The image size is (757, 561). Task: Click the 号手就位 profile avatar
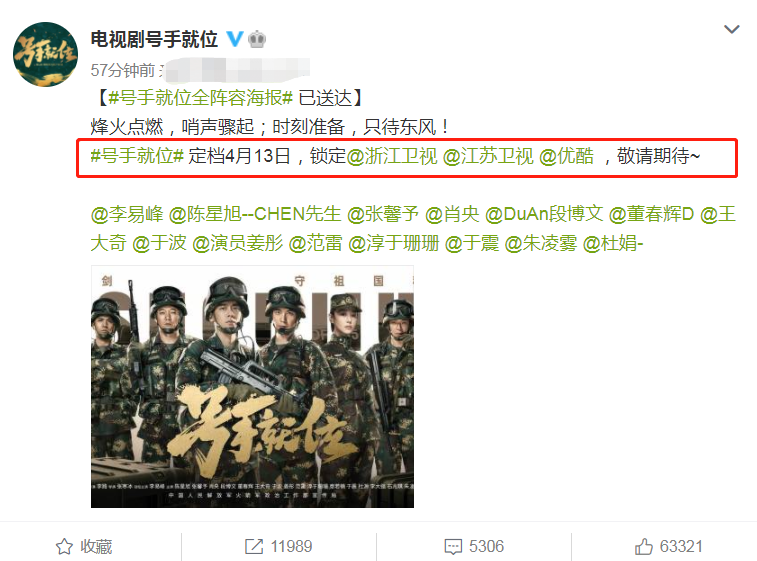(45, 54)
